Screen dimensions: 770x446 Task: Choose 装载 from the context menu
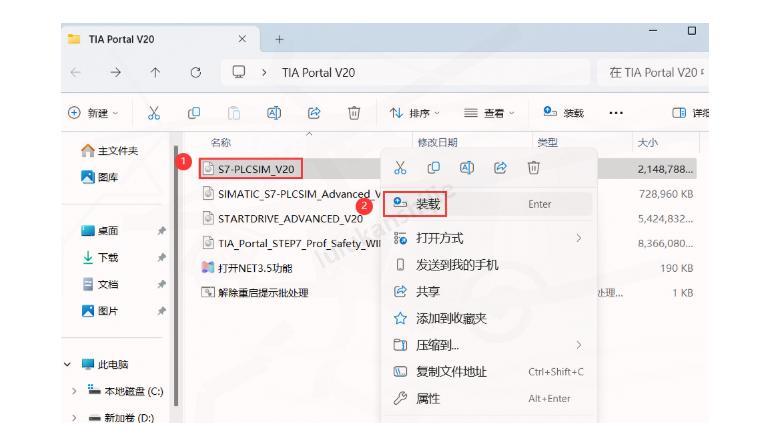488,204
